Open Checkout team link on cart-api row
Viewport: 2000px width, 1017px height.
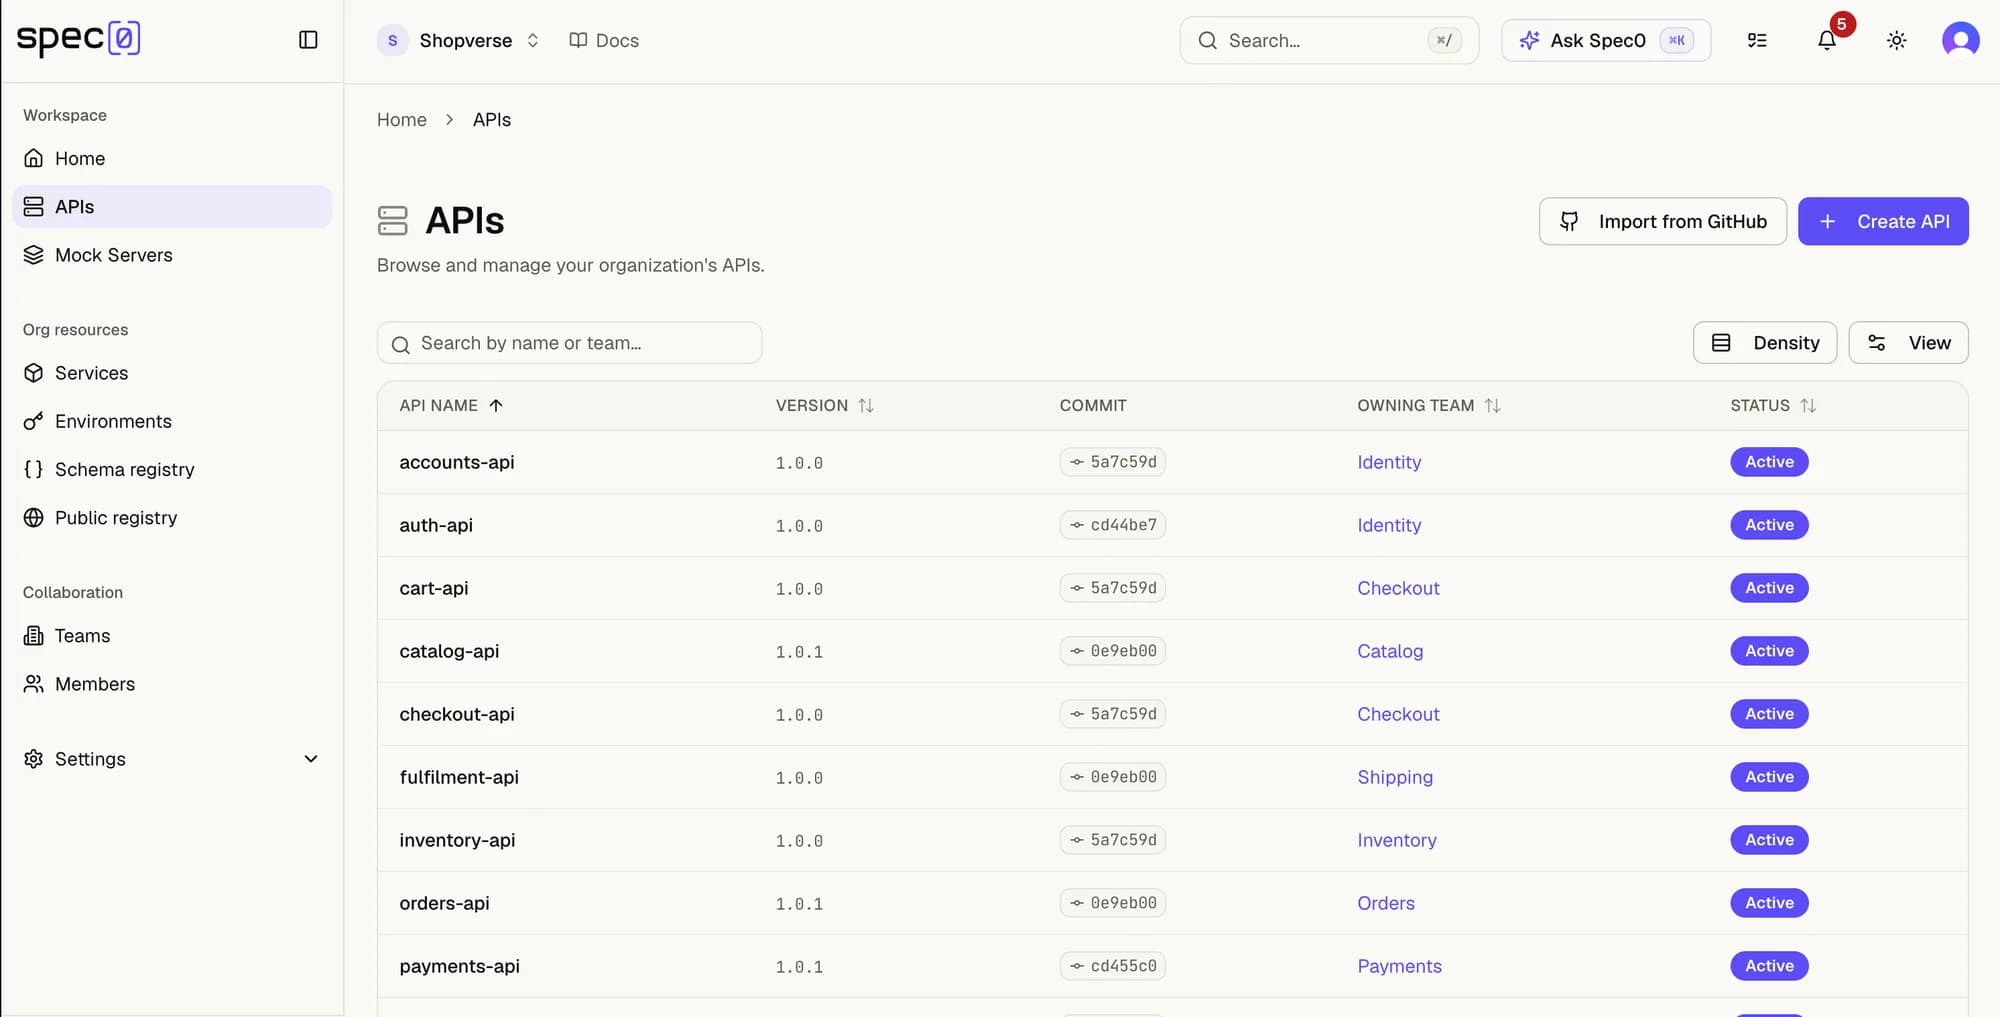[1398, 588]
